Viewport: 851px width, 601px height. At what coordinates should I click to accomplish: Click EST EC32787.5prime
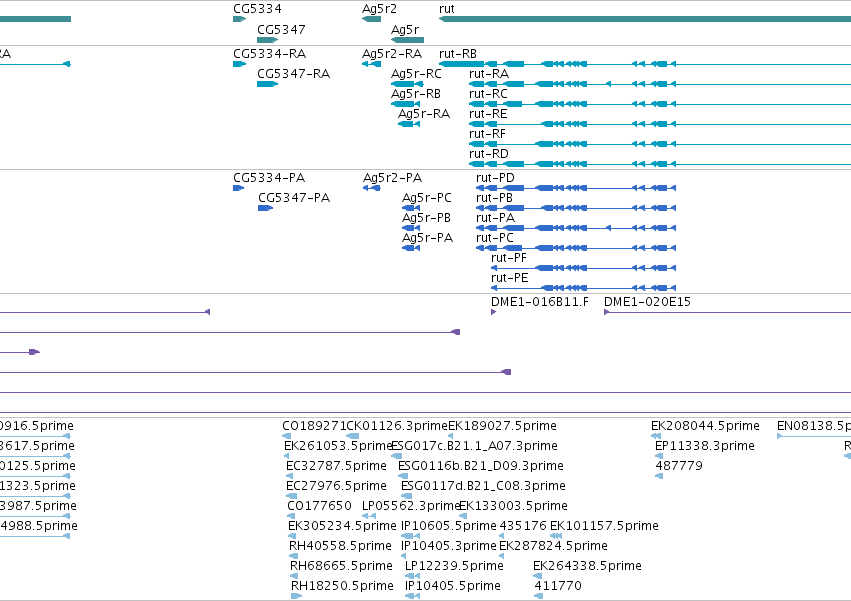291,476
